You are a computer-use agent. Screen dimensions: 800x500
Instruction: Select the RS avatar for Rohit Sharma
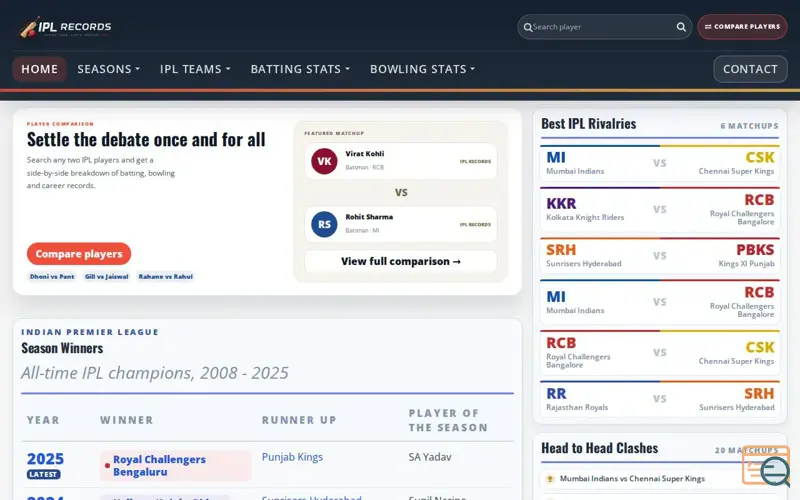click(324, 224)
